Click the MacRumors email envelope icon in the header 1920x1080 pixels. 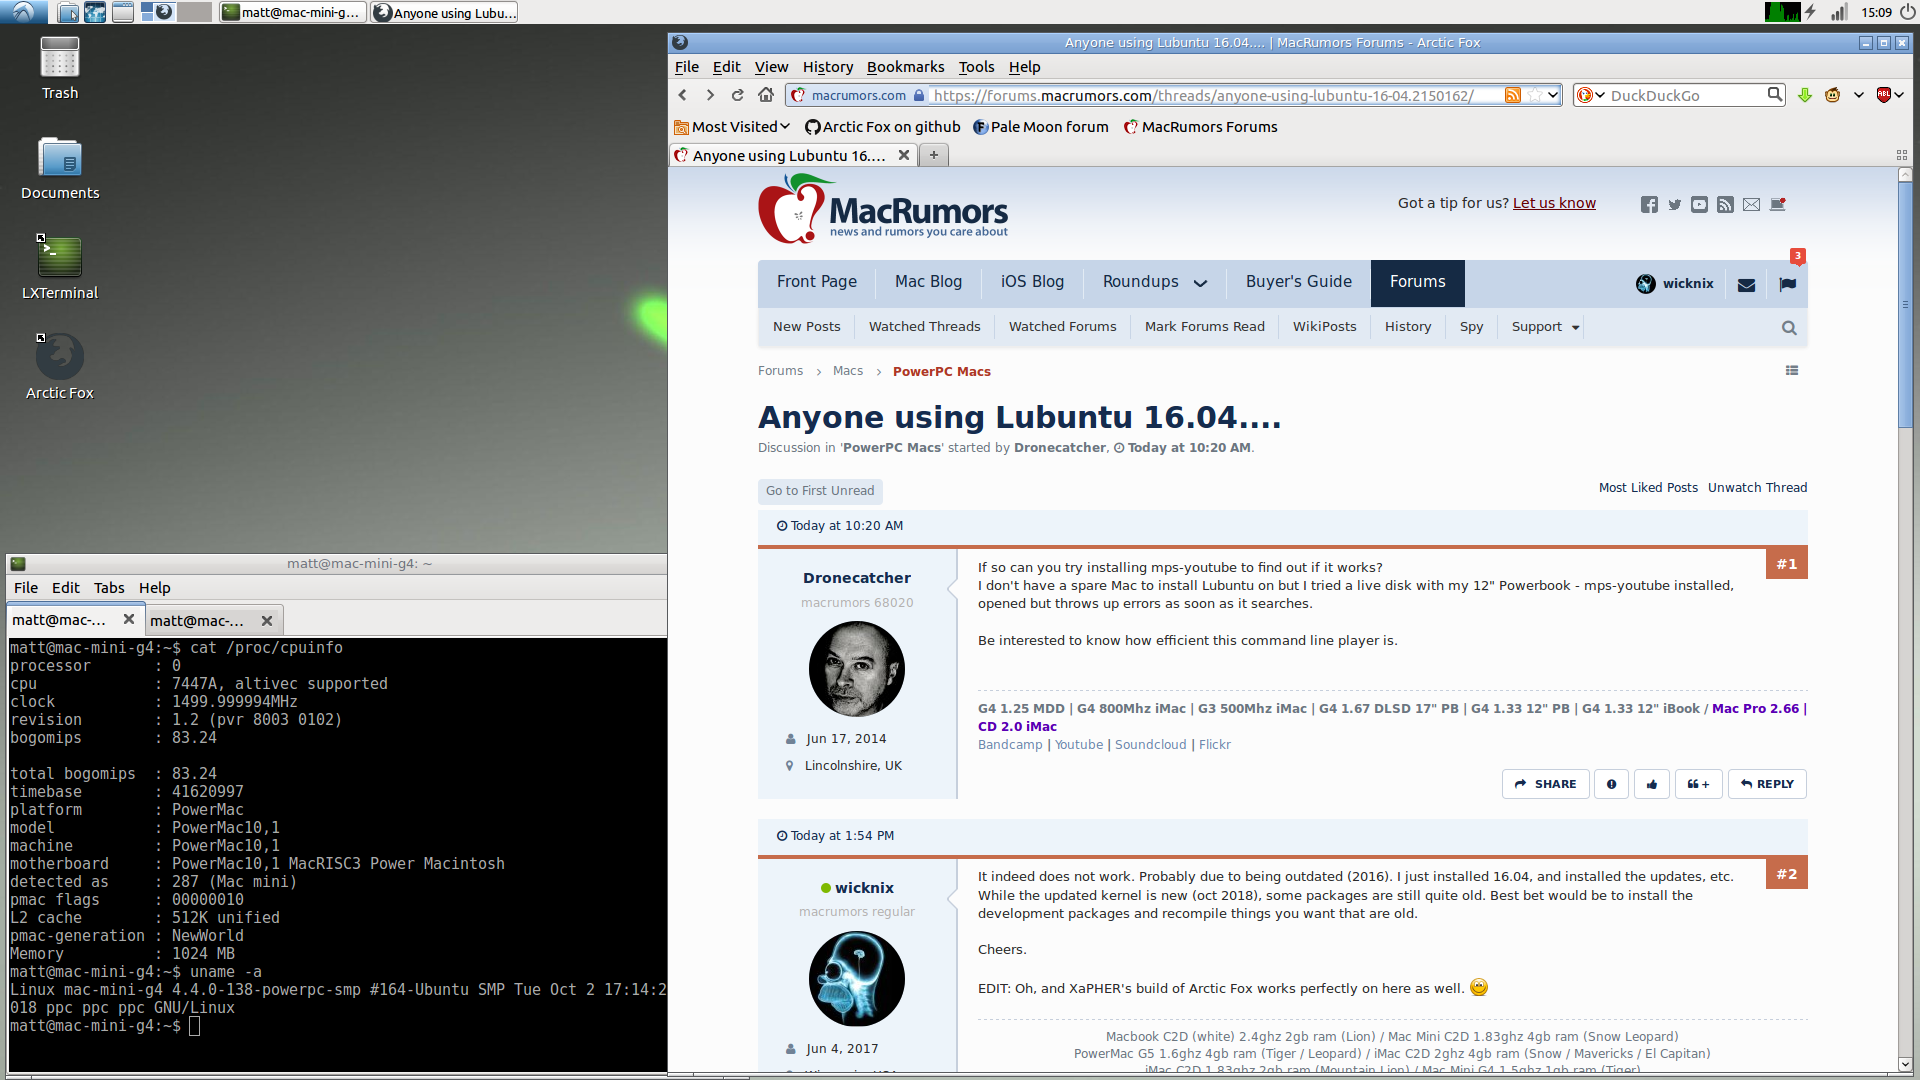(1751, 204)
